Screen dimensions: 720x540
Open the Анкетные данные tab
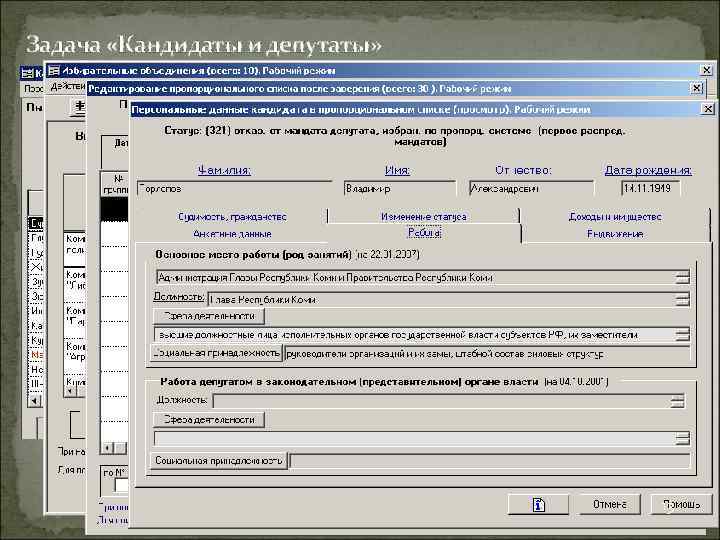[x=232, y=234]
